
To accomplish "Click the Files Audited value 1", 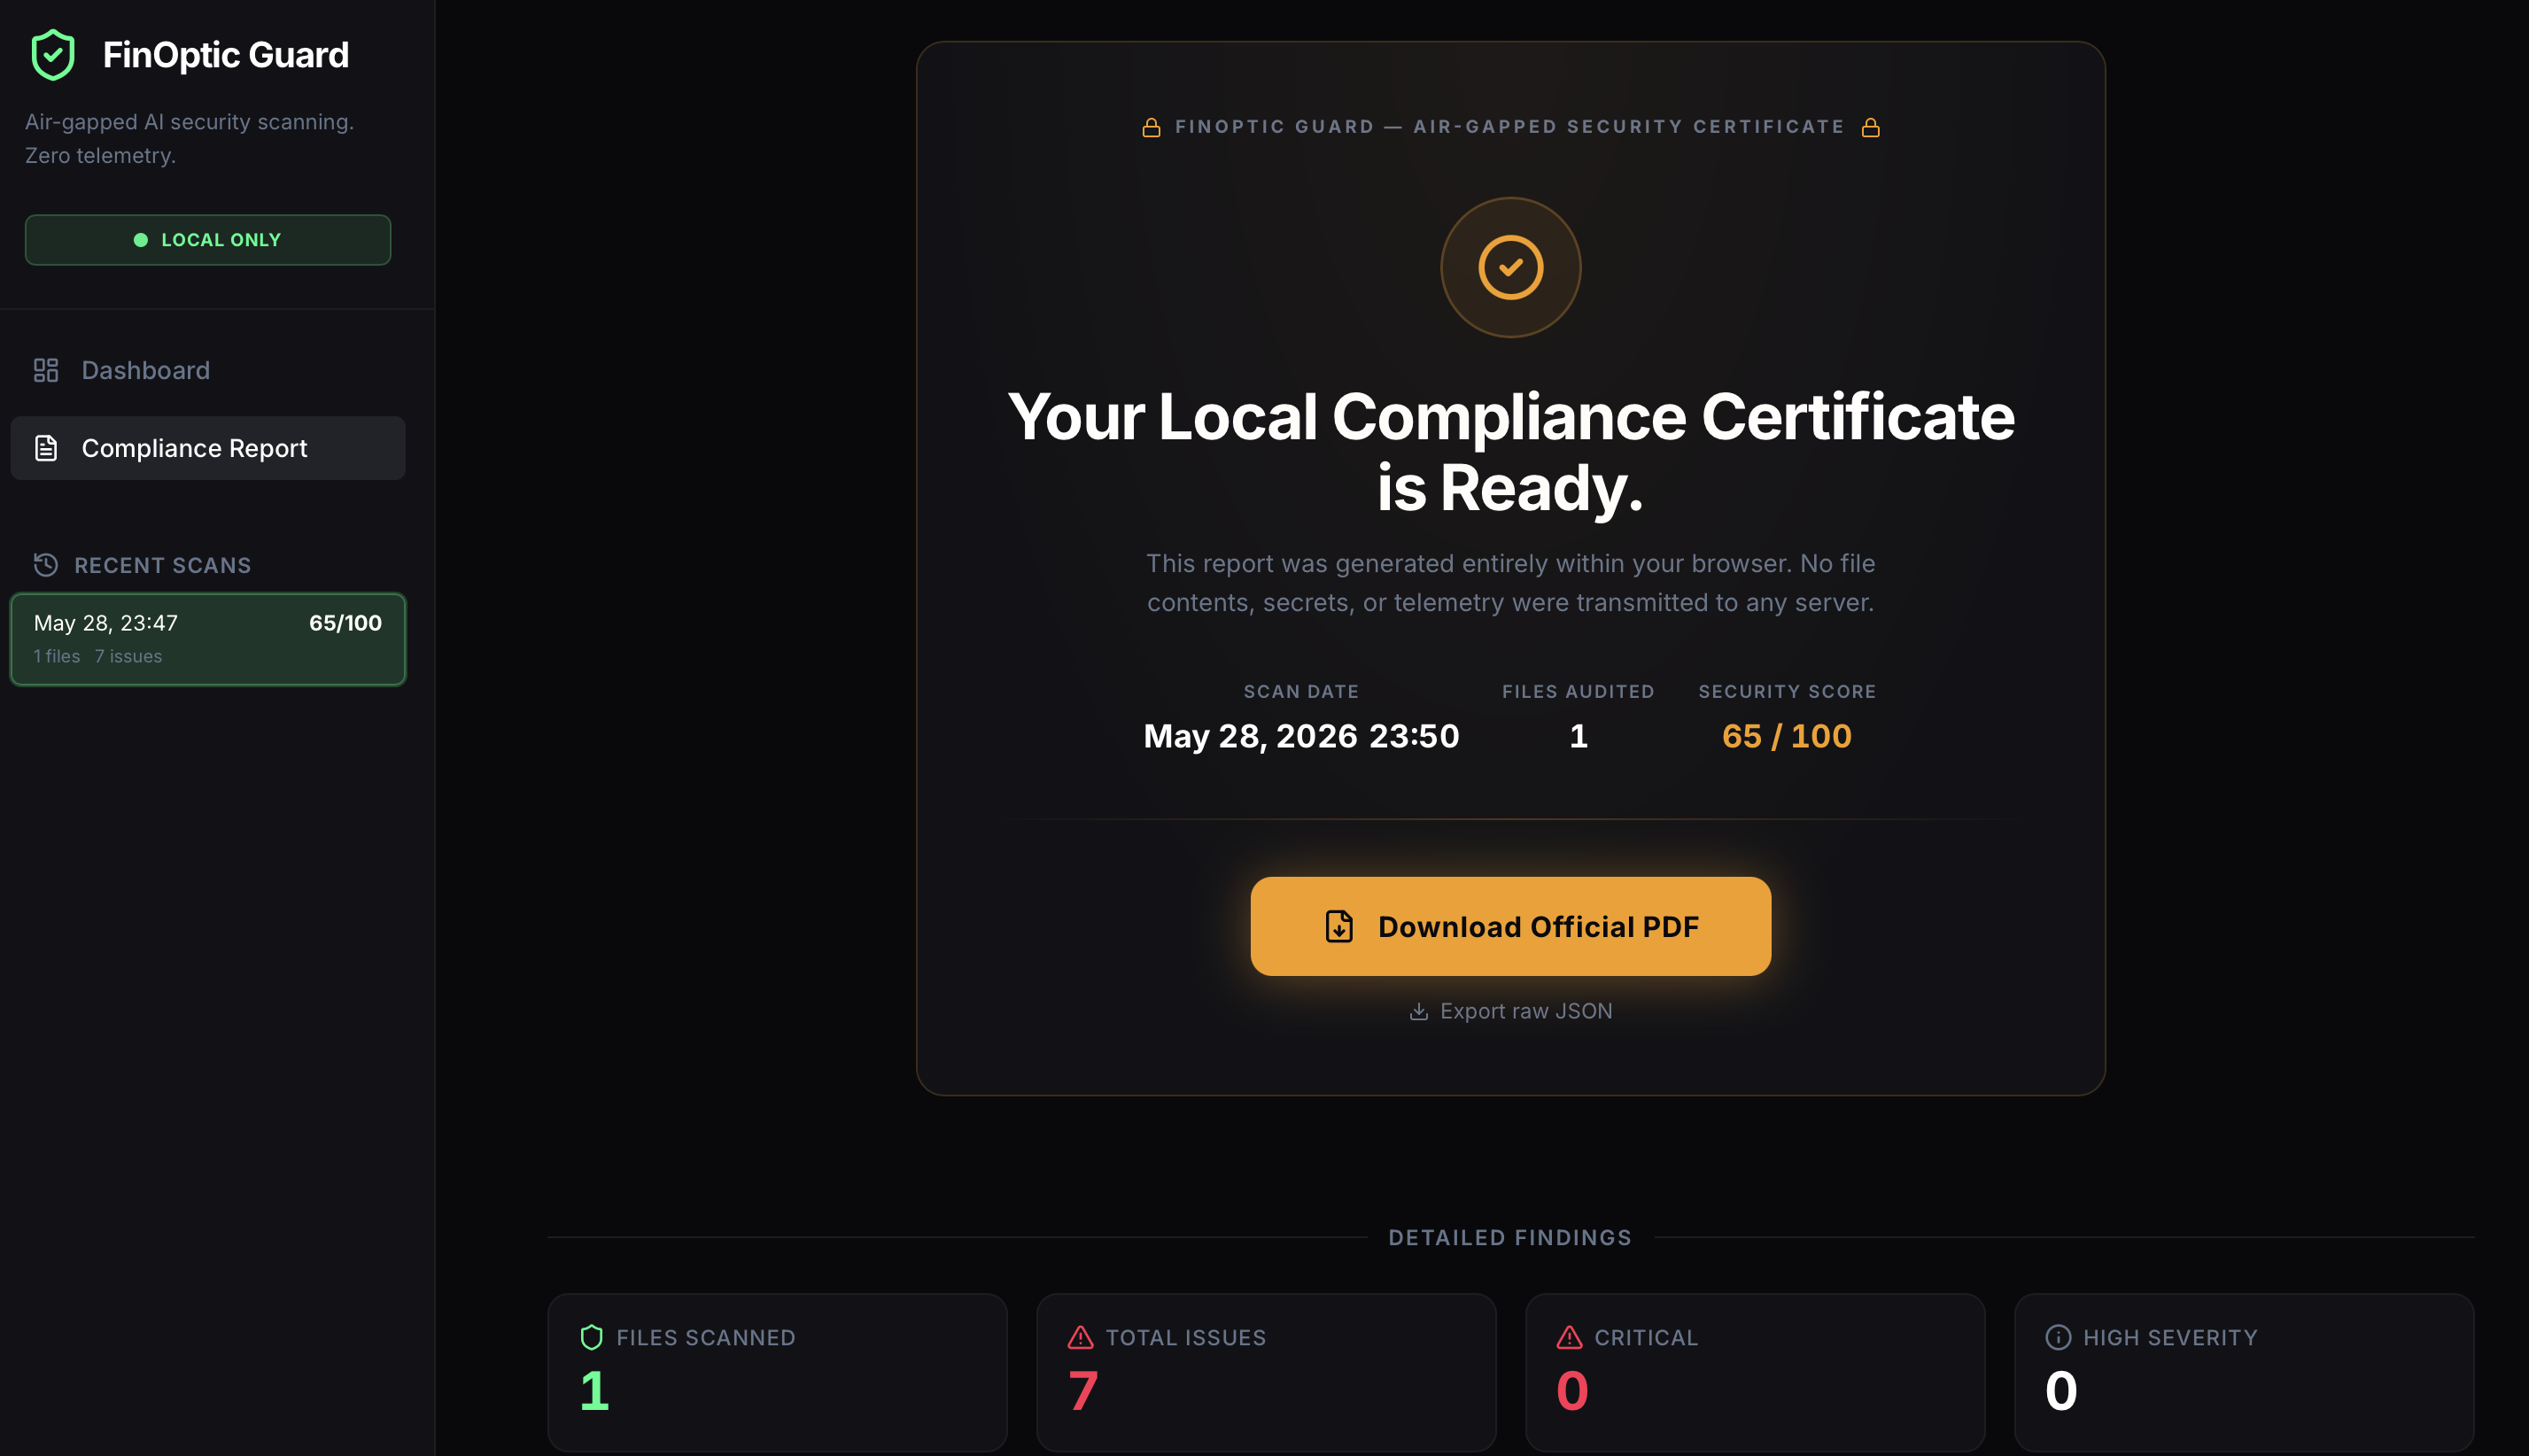I will click(x=1578, y=736).
